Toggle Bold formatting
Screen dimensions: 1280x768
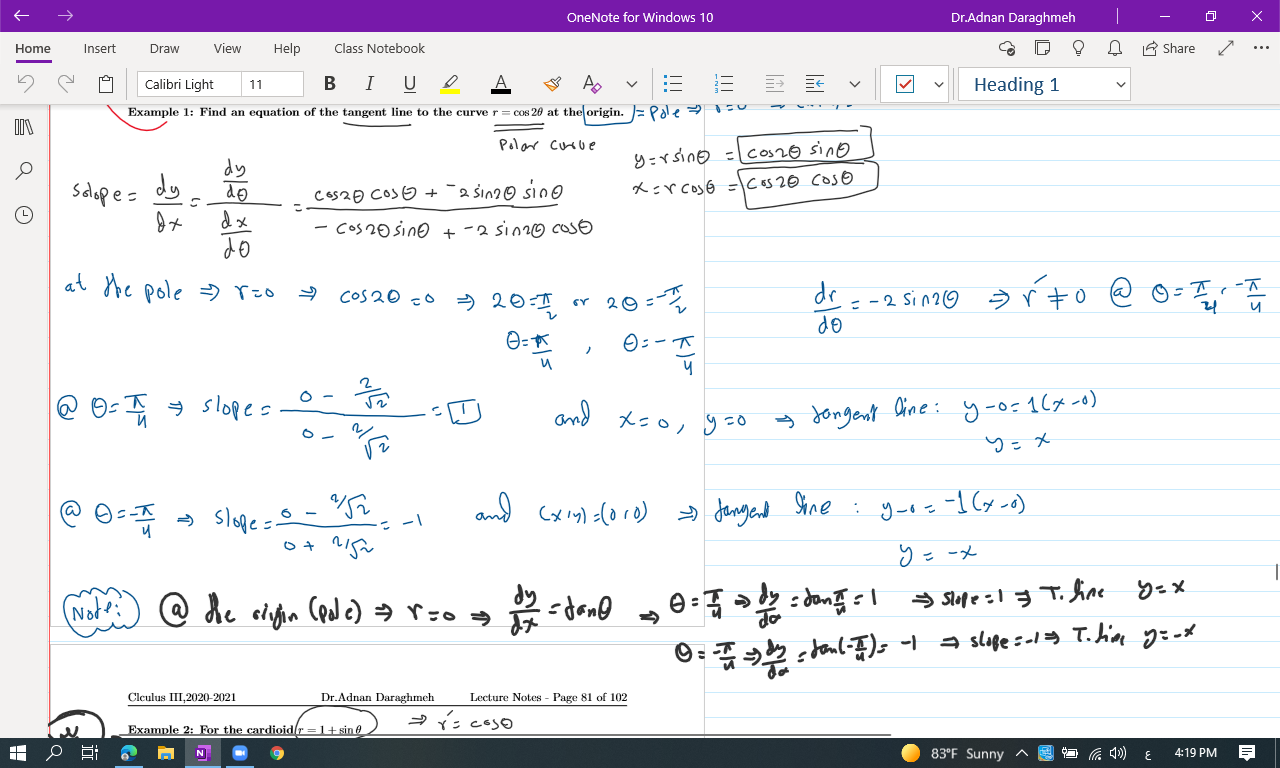point(330,84)
